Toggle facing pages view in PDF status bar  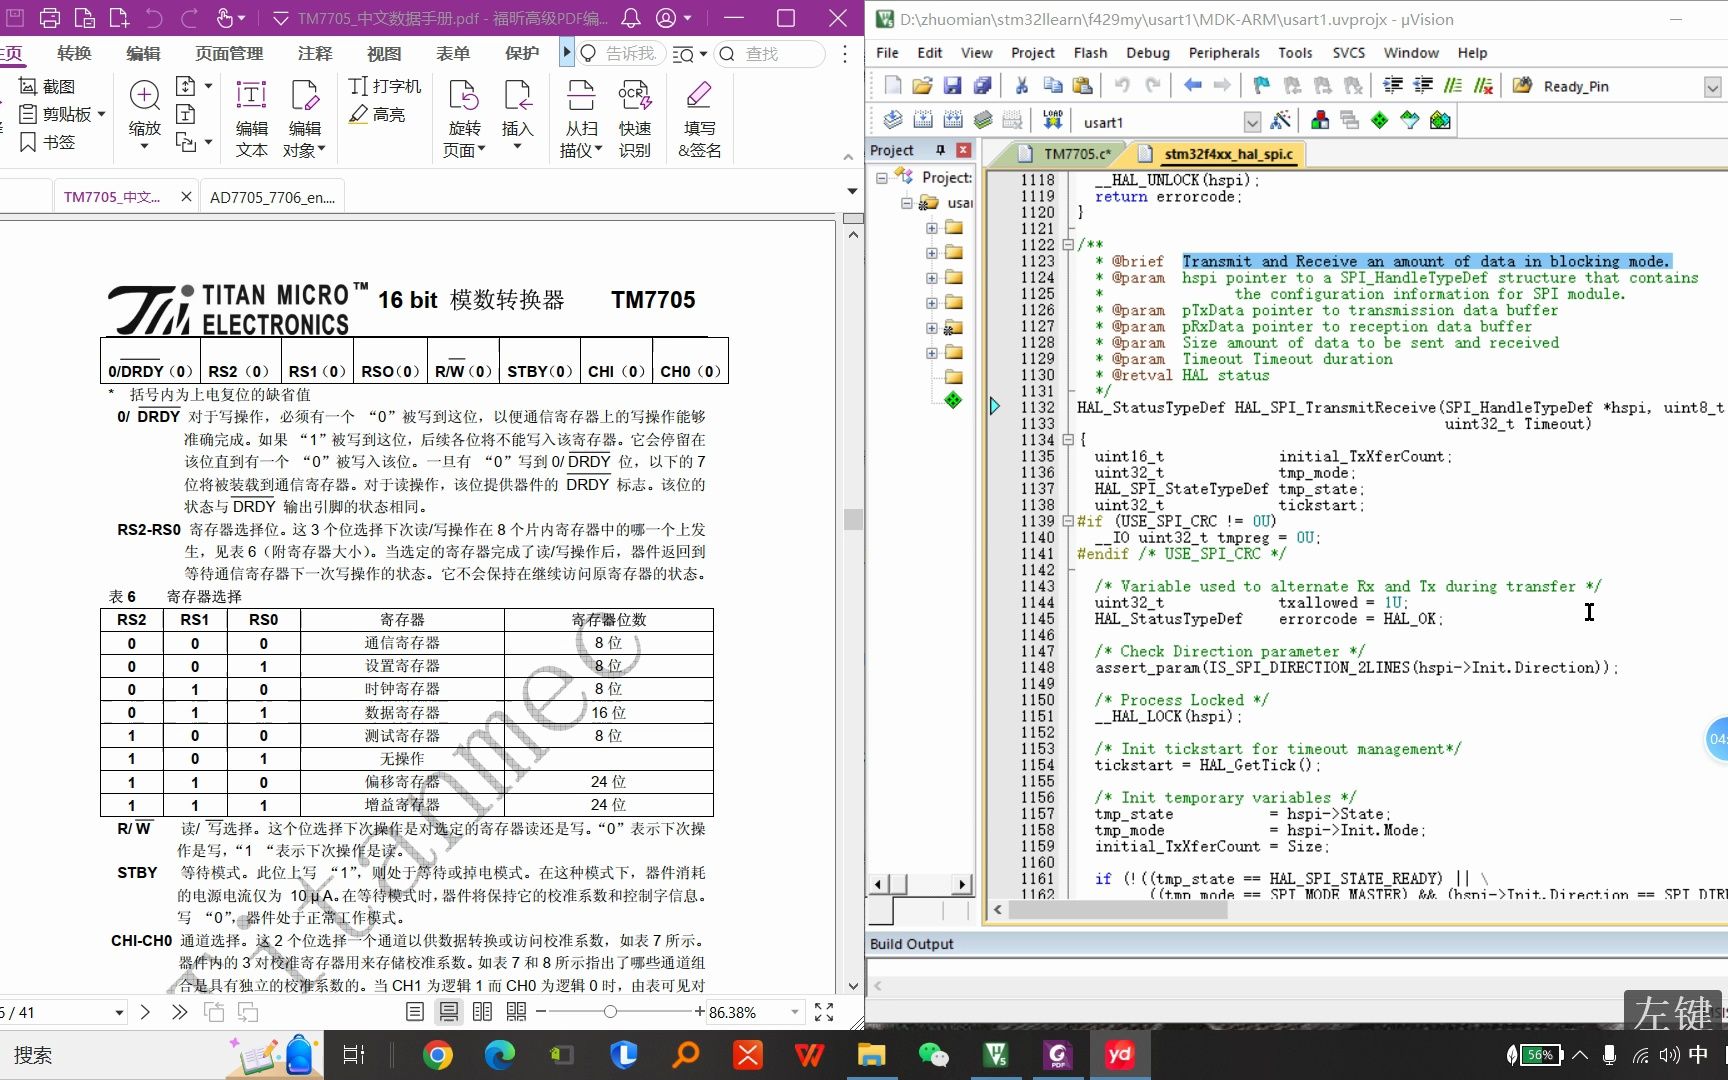click(482, 1012)
